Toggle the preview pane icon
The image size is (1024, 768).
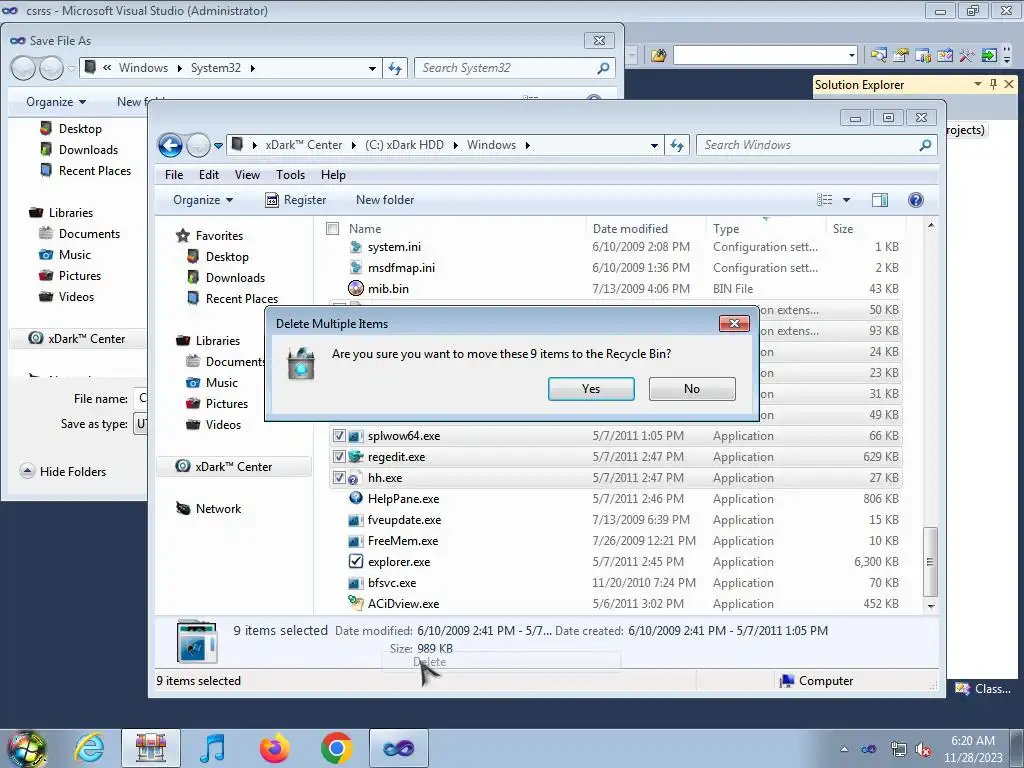[x=880, y=200]
